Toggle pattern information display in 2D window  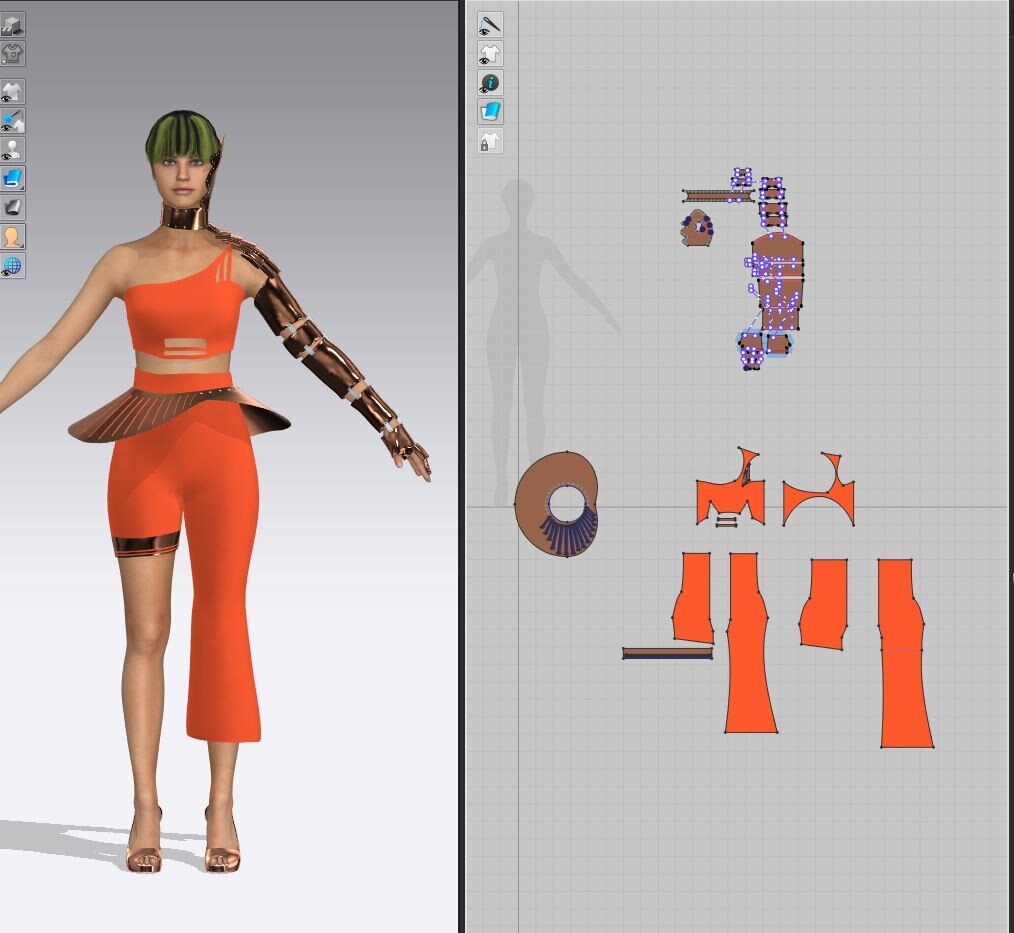tap(489, 82)
